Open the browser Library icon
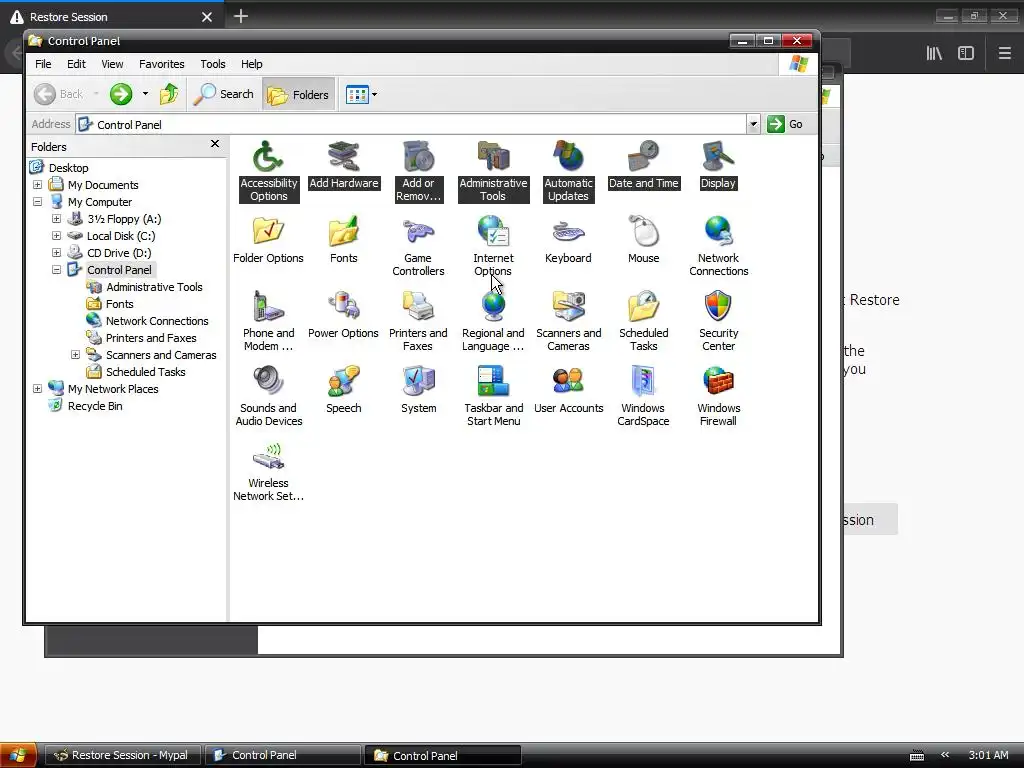This screenshot has height=768, width=1024. pos(934,53)
